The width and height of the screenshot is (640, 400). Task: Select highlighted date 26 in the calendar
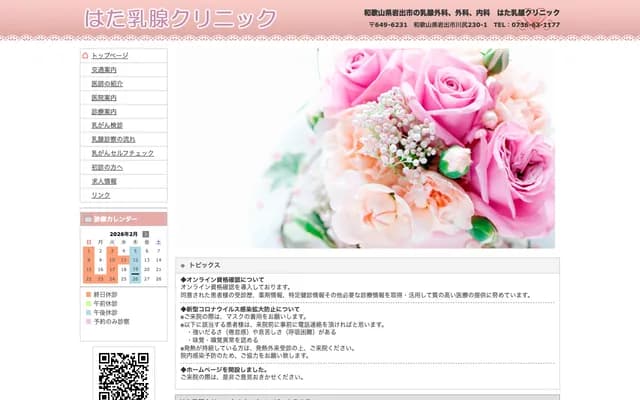coord(136,279)
